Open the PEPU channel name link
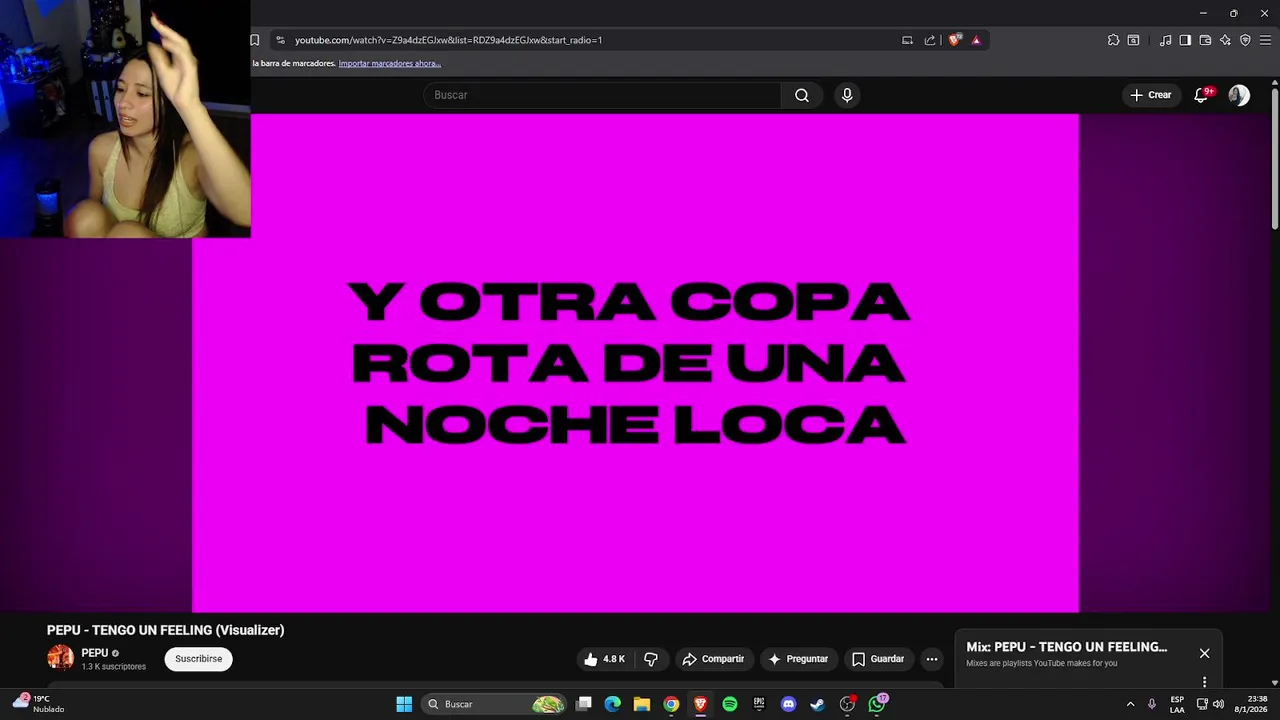1280x720 pixels. point(95,653)
